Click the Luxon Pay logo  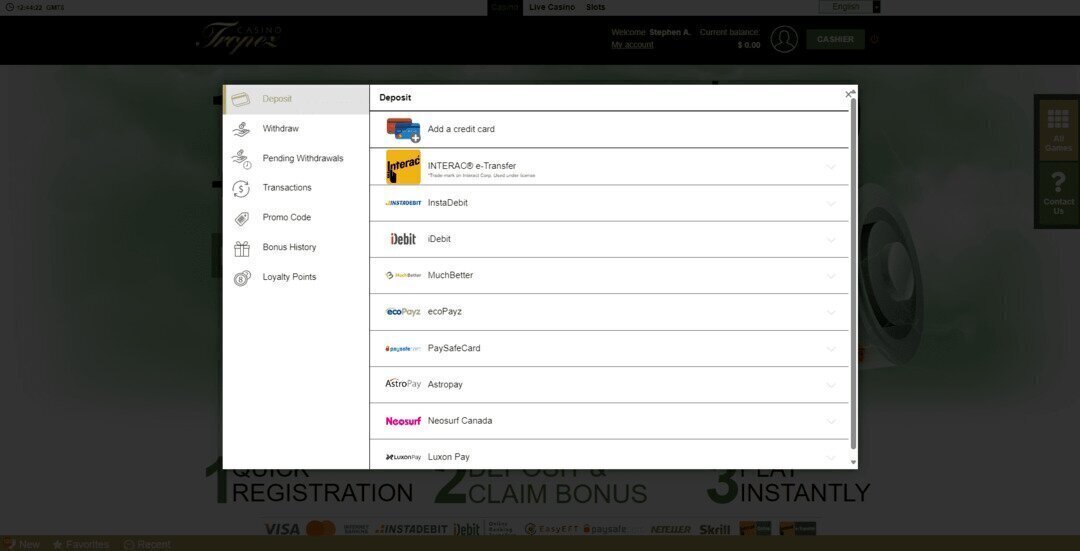pos(403,457)
